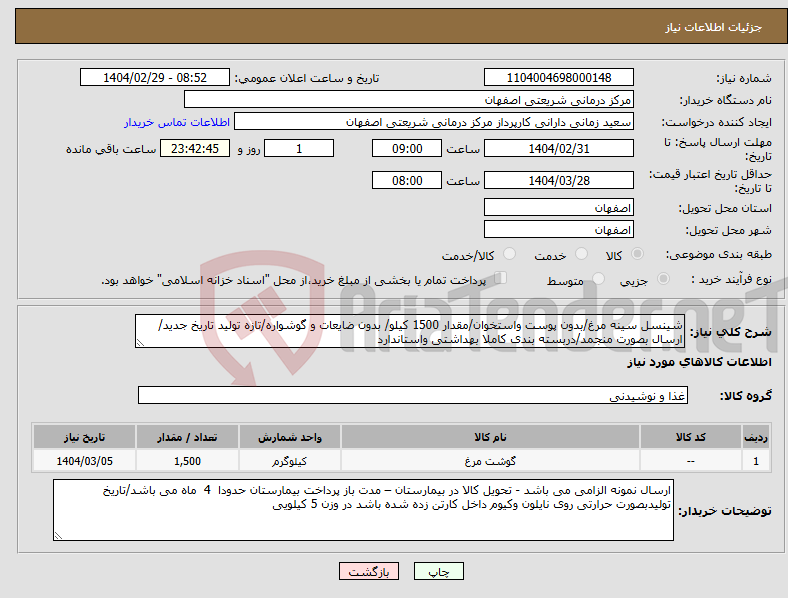788x598 pixels.
Task: Click the resize grip of buyer notes area
Action: [x=58, y=536]
